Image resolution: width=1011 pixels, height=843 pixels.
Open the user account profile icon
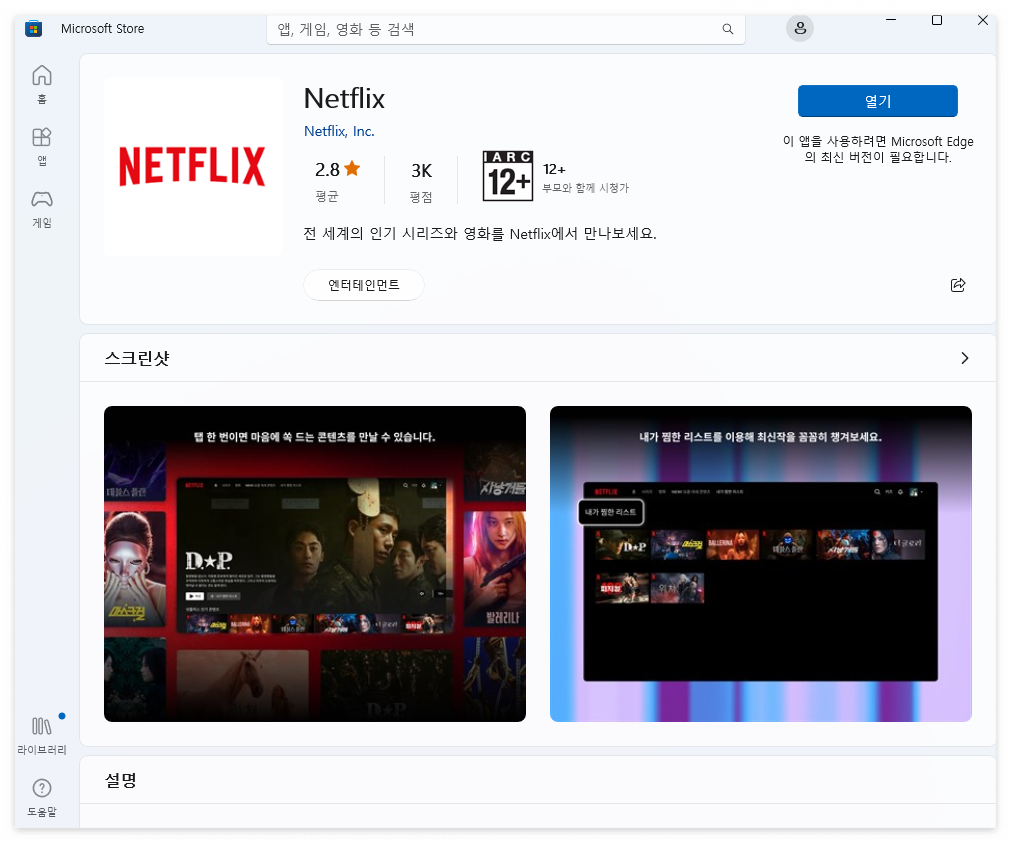tap(799, 28)
